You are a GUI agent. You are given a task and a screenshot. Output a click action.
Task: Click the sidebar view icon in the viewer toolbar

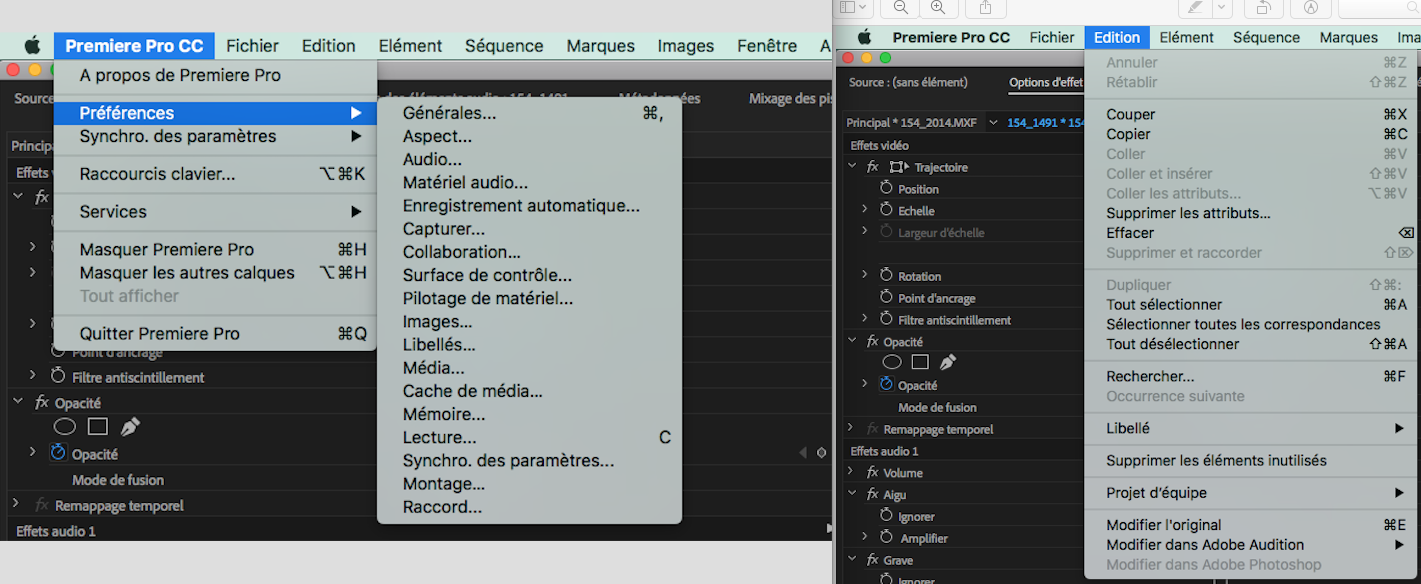coord(848,7)
